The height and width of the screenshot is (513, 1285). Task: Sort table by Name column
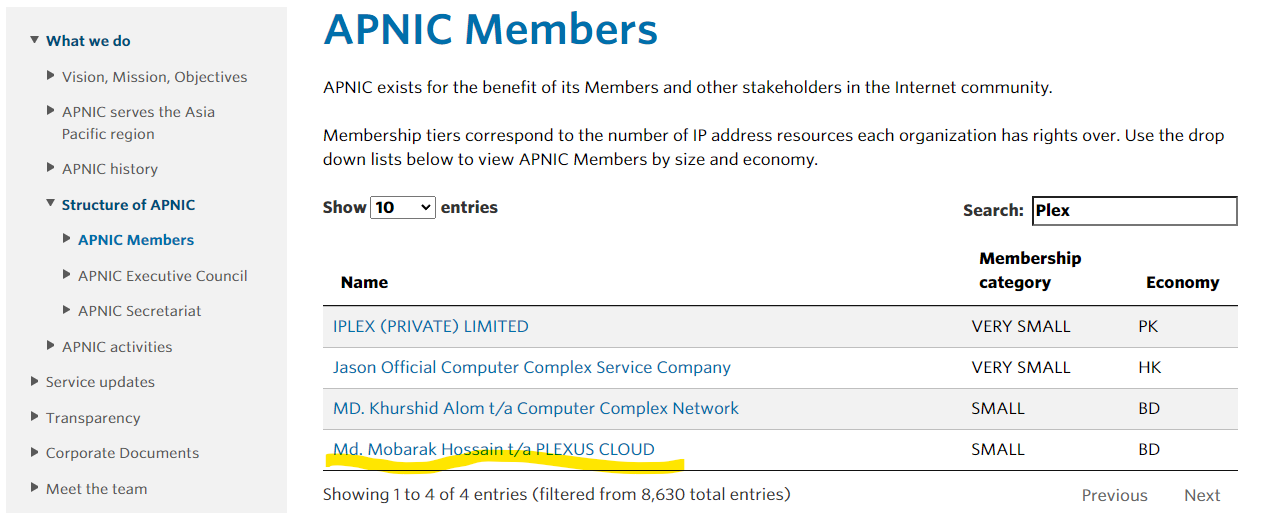click(364, 282)
